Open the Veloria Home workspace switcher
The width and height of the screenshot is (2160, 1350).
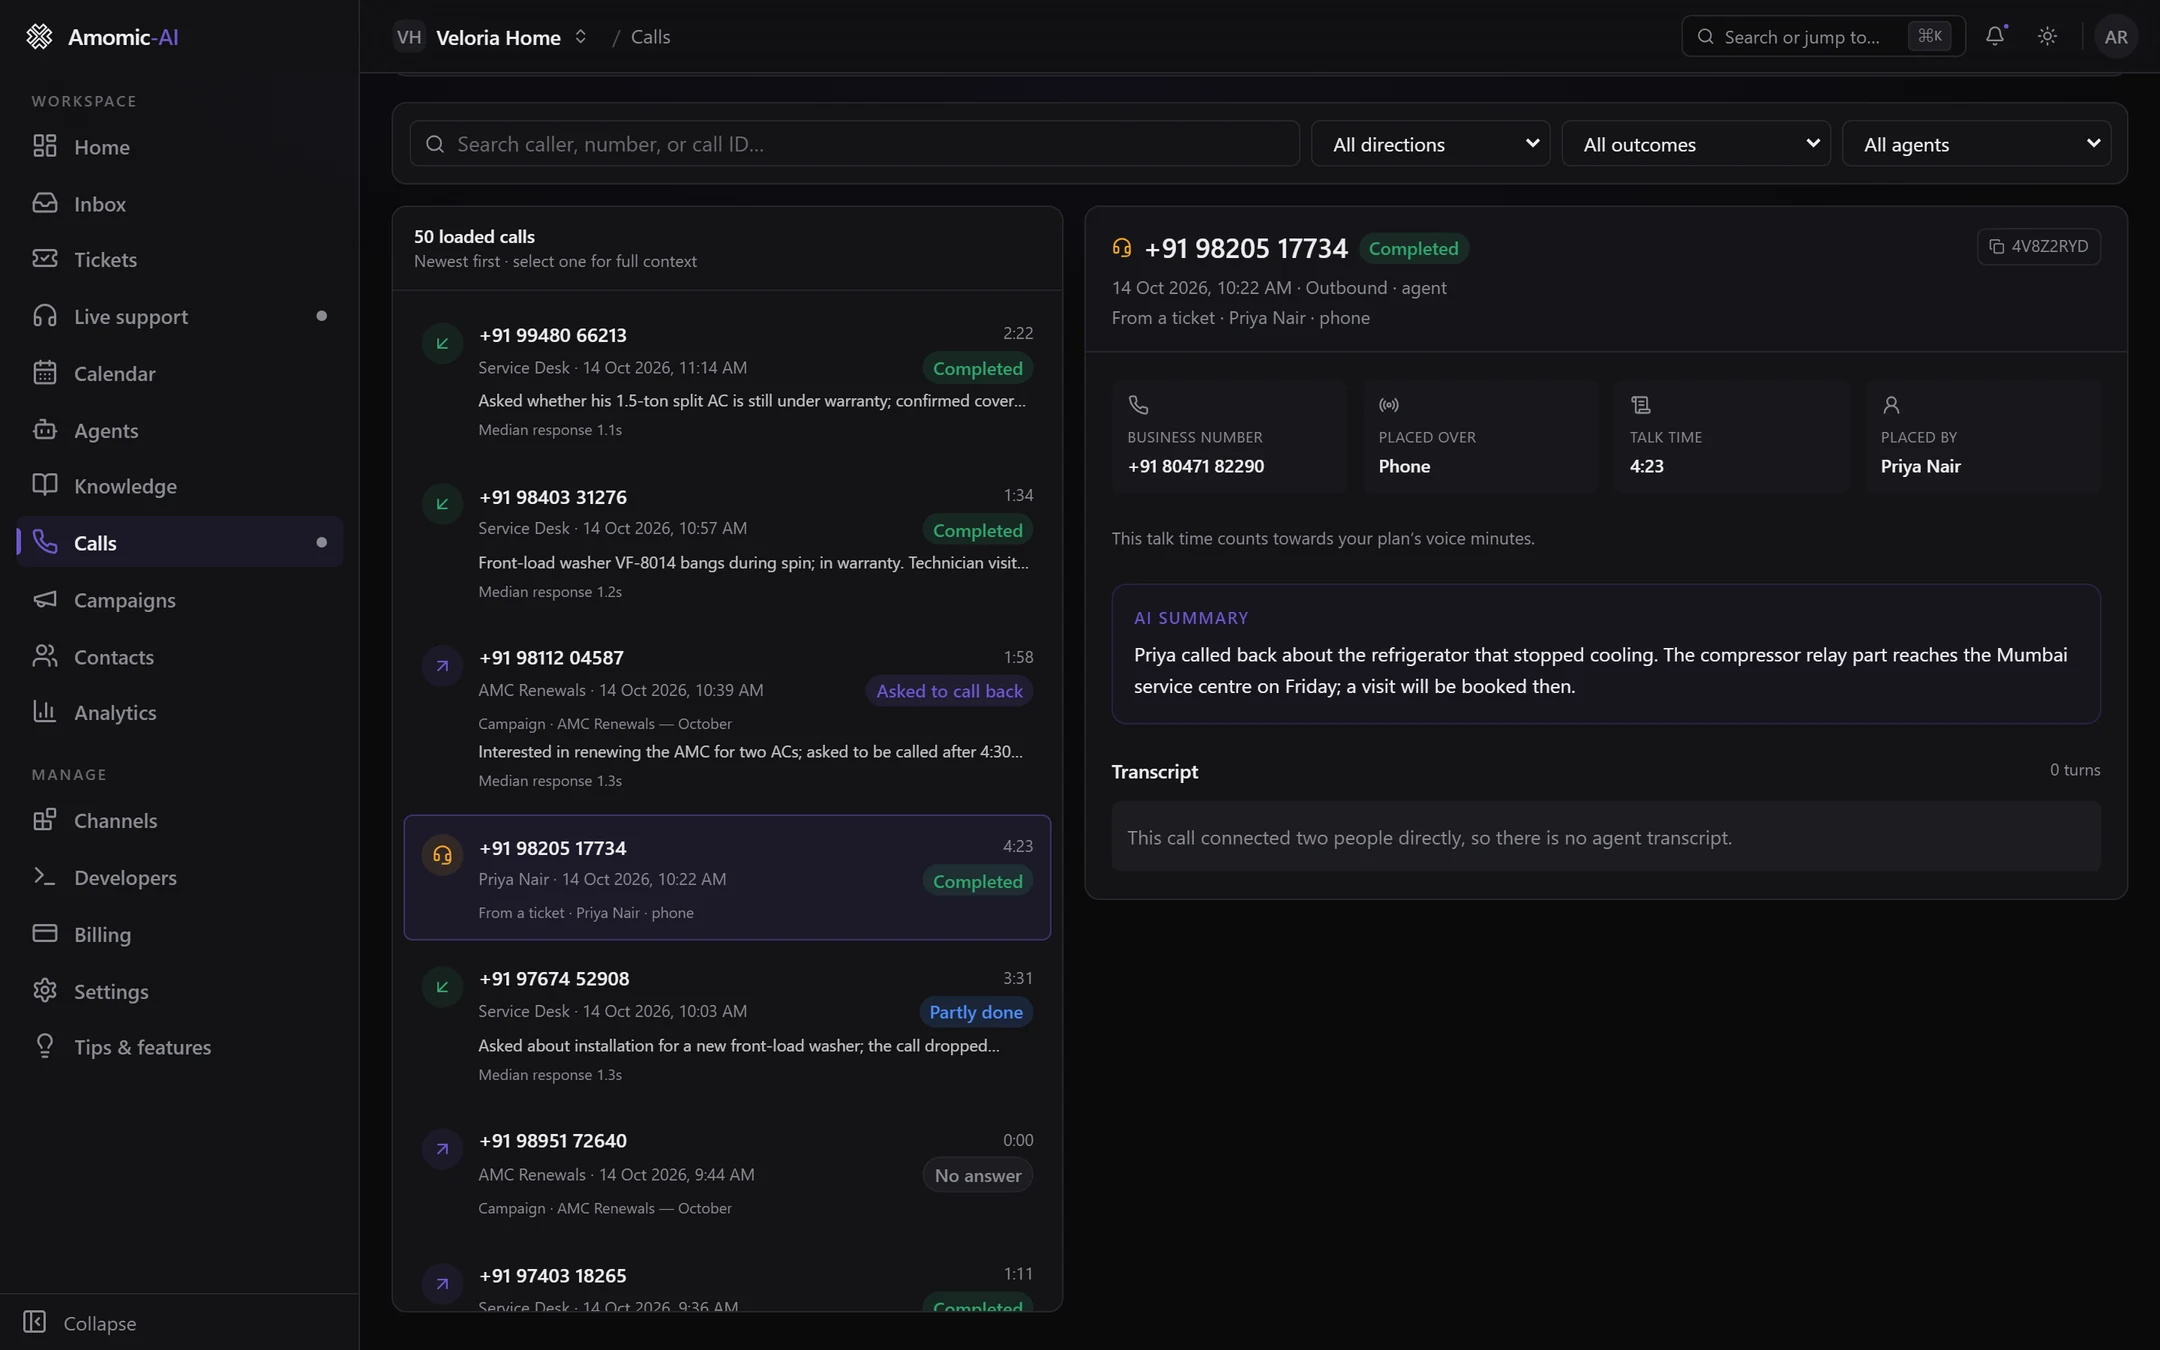[x=491, y=37]
